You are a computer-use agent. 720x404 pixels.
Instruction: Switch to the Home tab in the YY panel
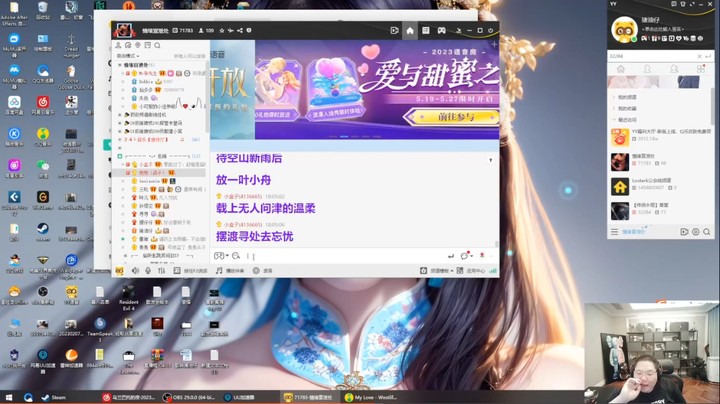tap(621, 69)
